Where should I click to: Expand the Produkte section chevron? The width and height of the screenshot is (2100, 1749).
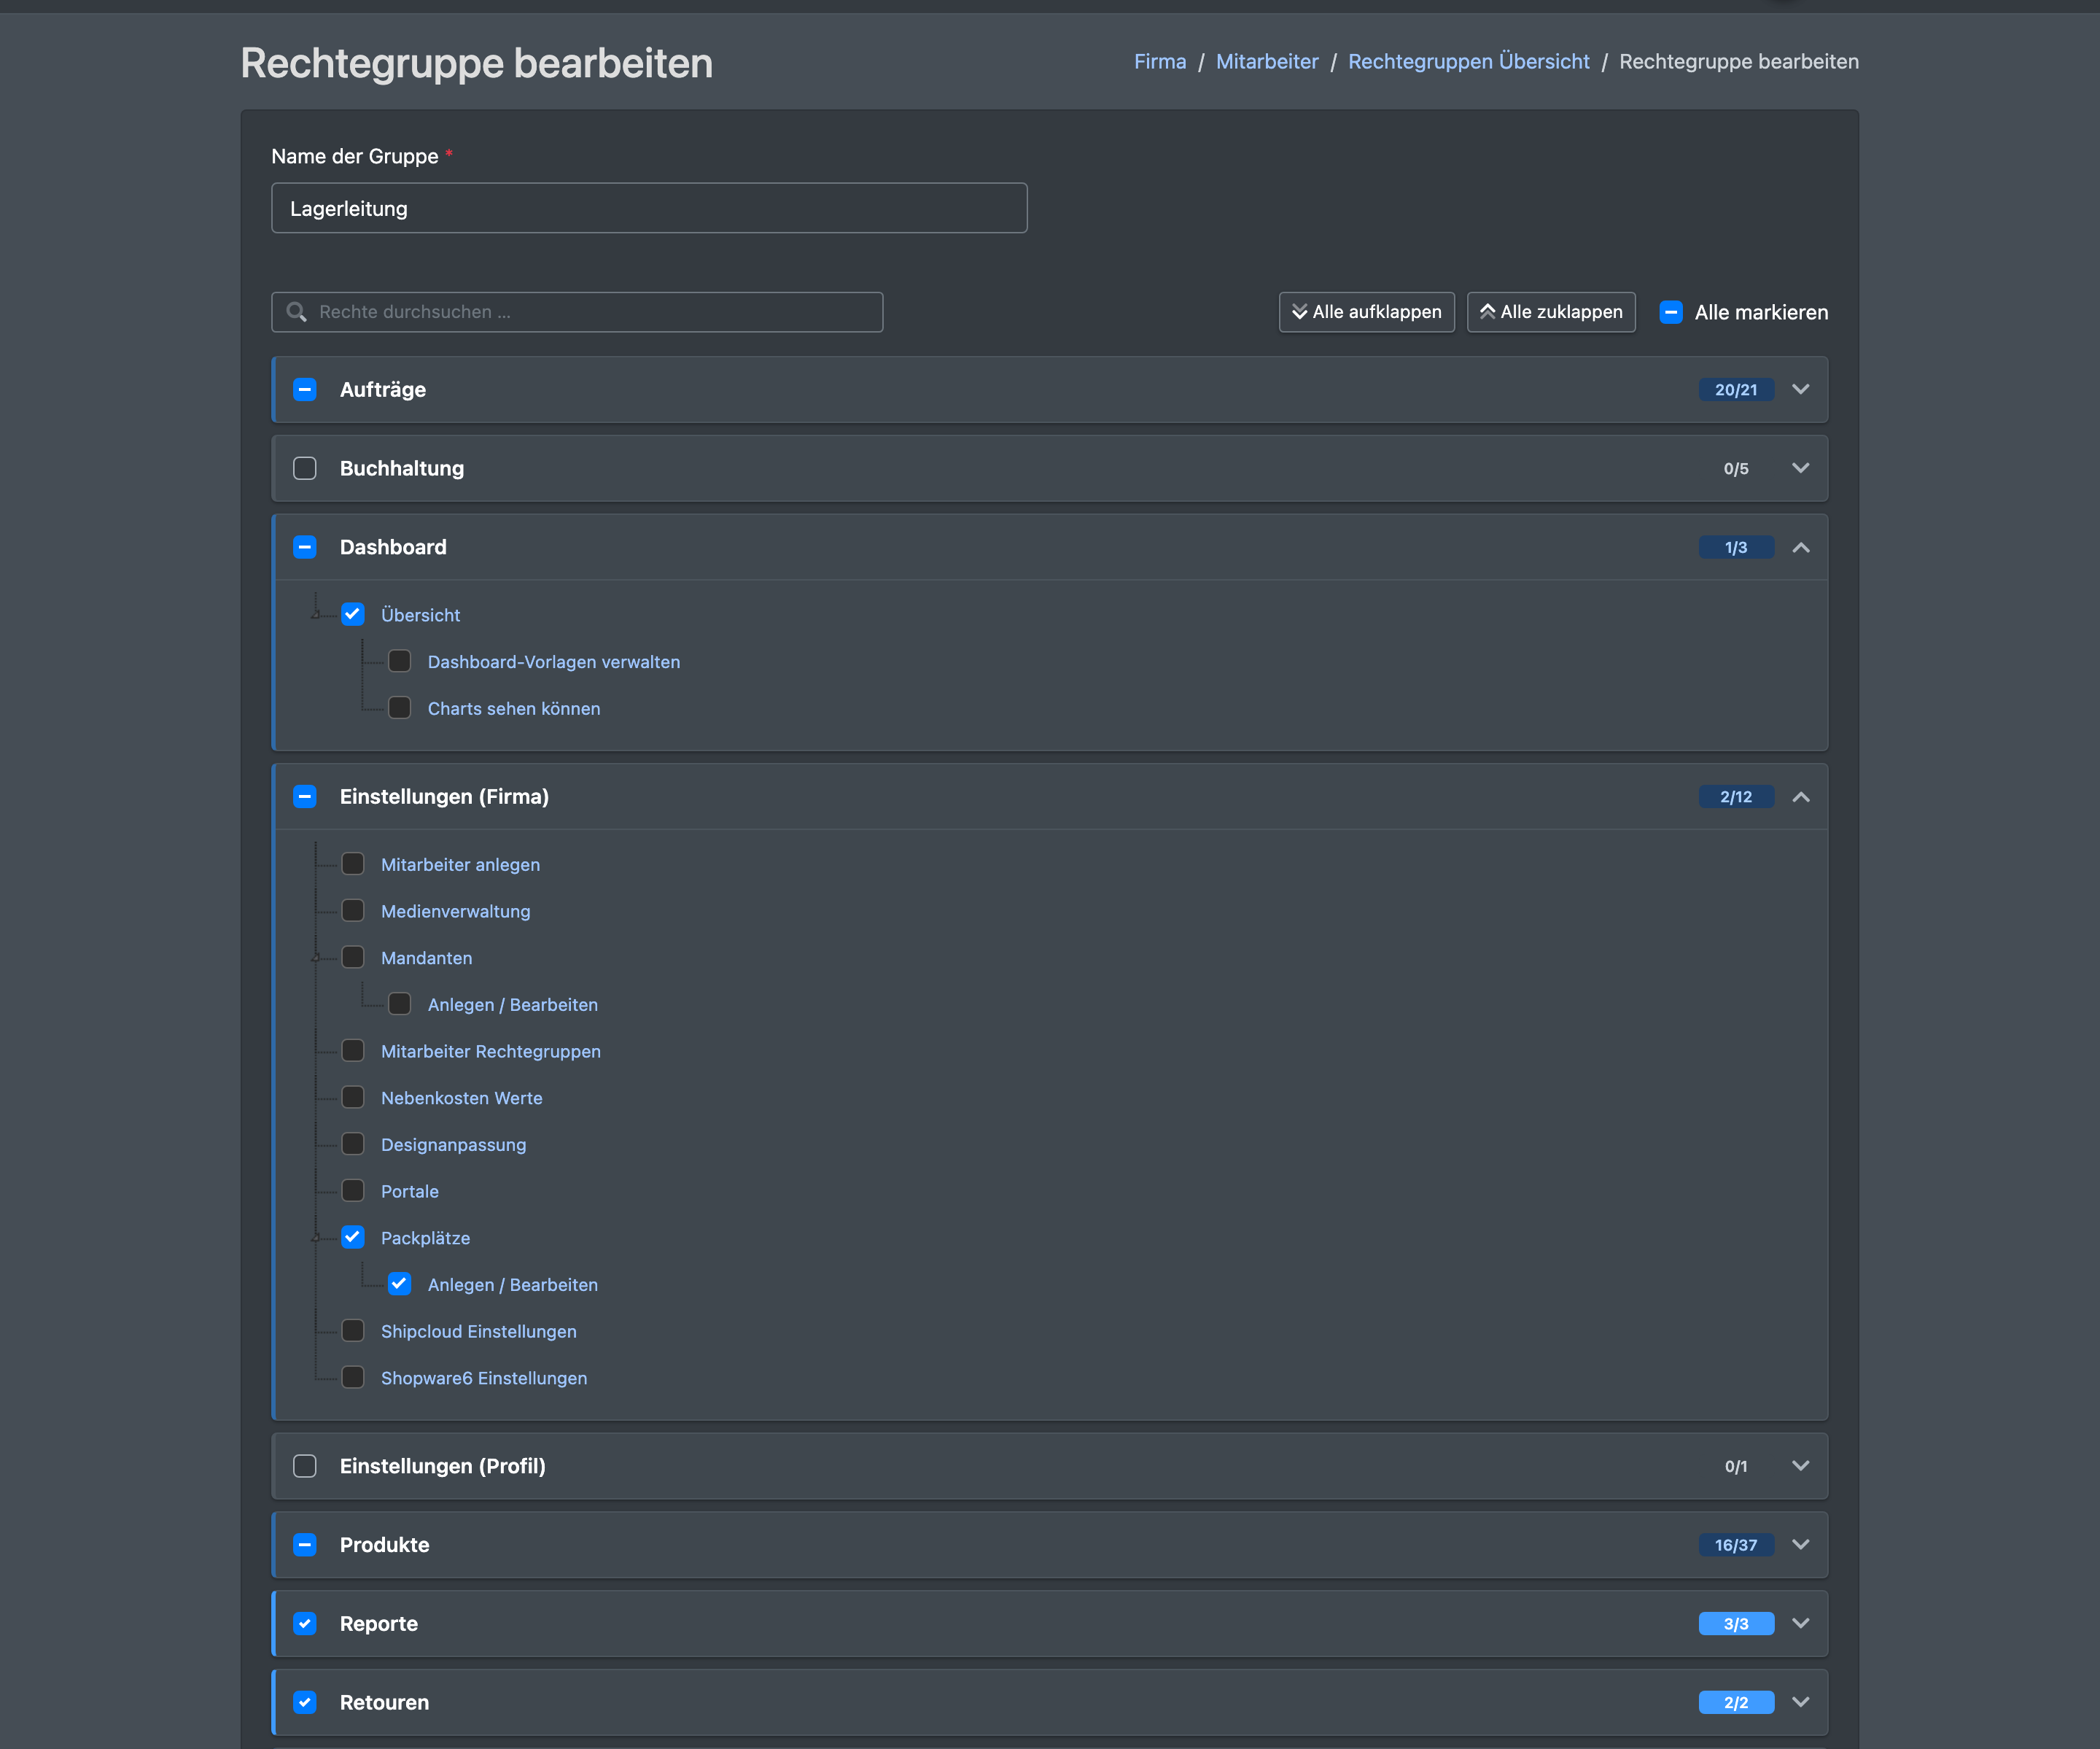tap(1800, 1545)
